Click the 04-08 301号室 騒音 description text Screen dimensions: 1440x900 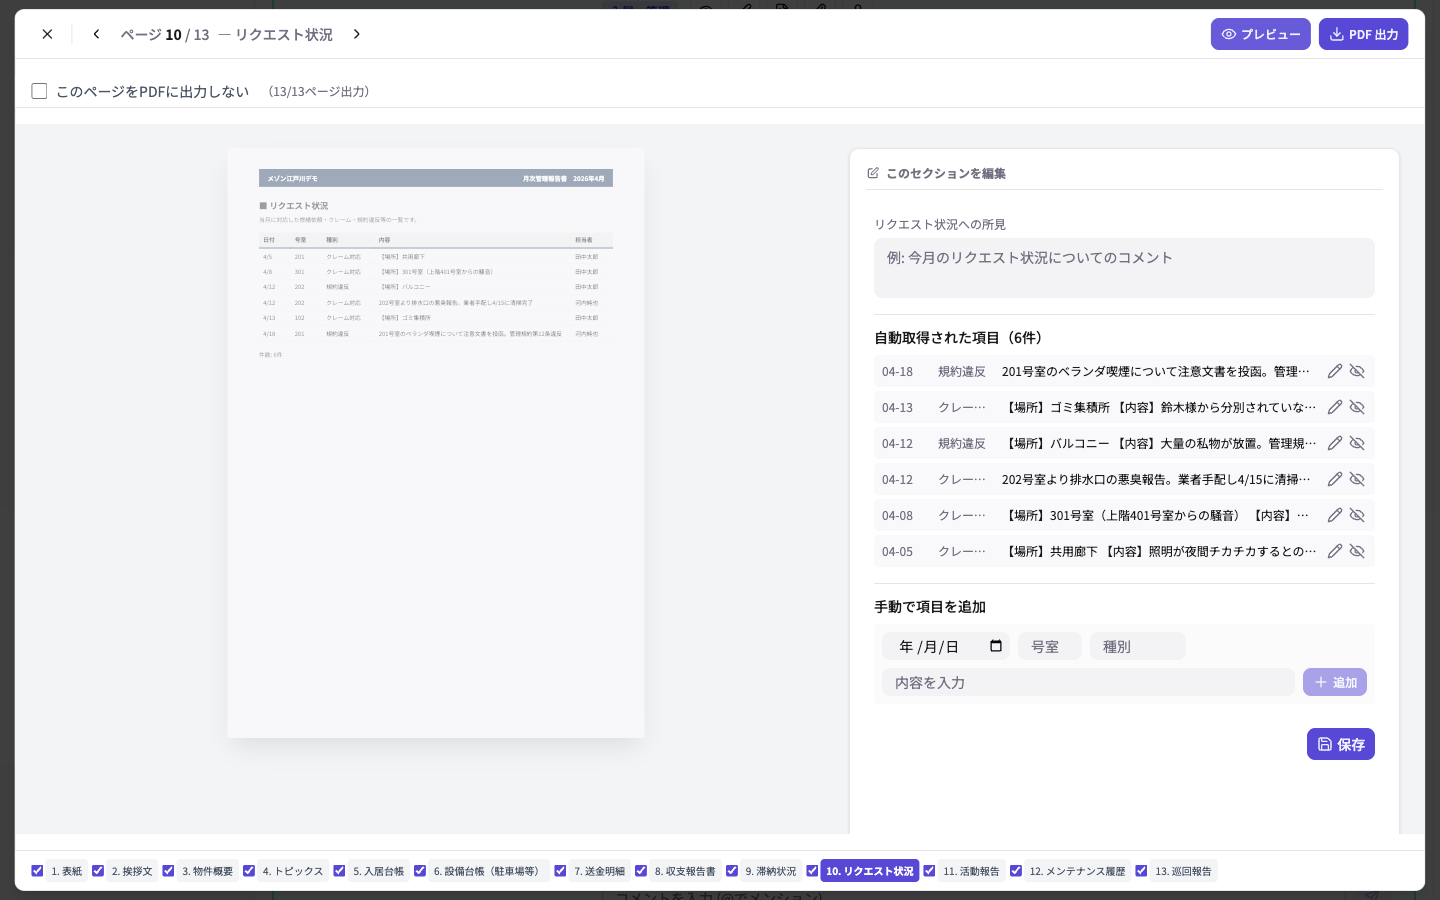coord(1156,515)
